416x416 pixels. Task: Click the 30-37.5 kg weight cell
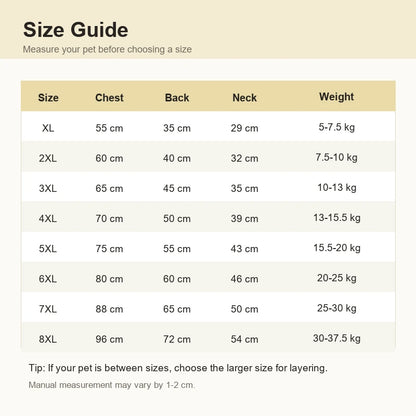(x=337, y=338)
